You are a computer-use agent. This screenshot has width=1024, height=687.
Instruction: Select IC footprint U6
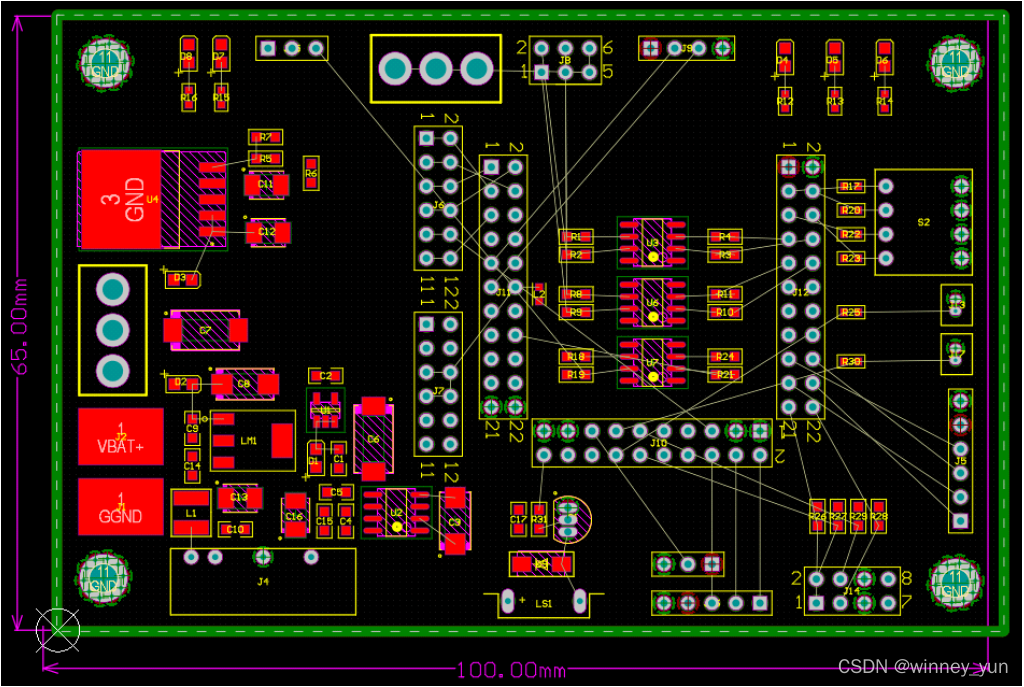pyautogui.click(x=652, y=302)
